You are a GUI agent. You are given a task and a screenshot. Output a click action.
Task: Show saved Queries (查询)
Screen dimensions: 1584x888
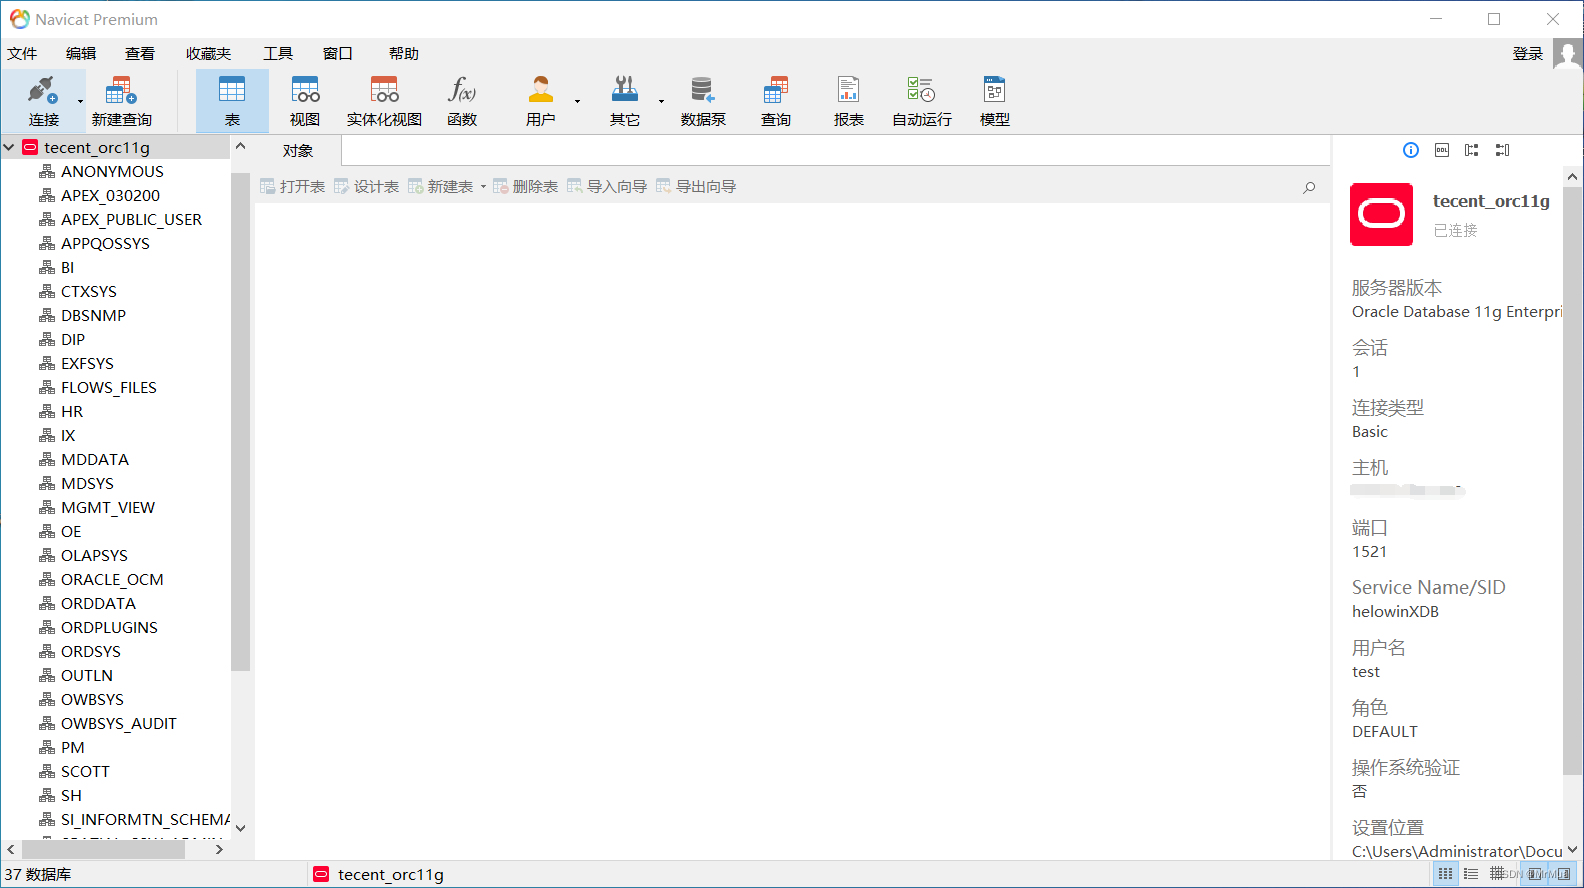(x=776, y=101)
